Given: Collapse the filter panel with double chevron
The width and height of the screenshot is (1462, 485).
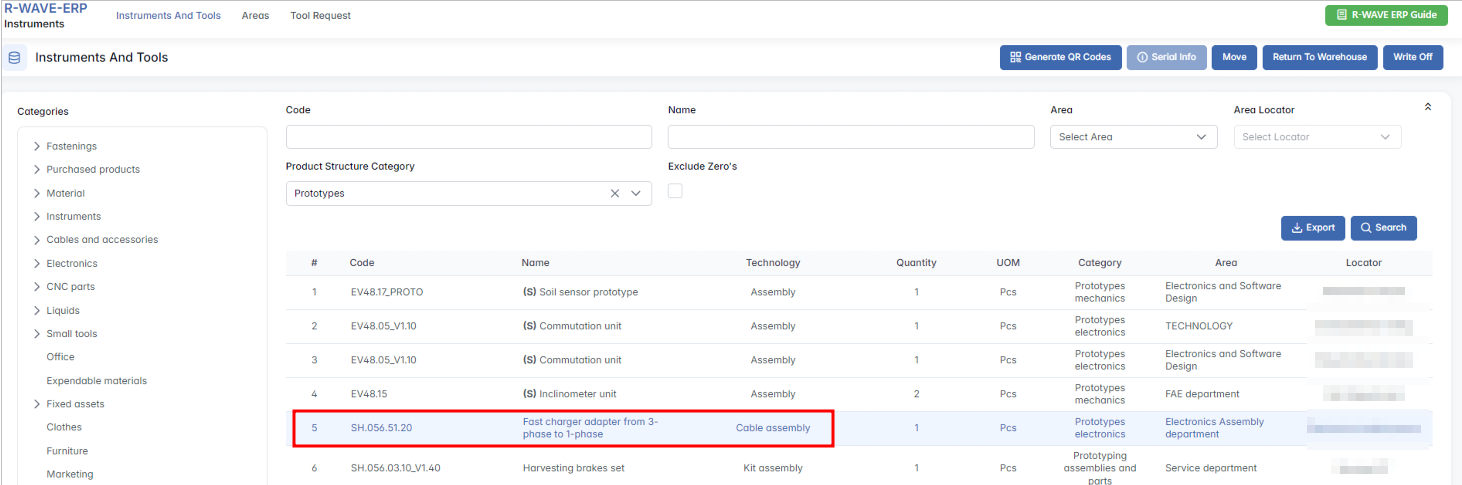Looking at the screenshot, I should [x=1428, y=107].
